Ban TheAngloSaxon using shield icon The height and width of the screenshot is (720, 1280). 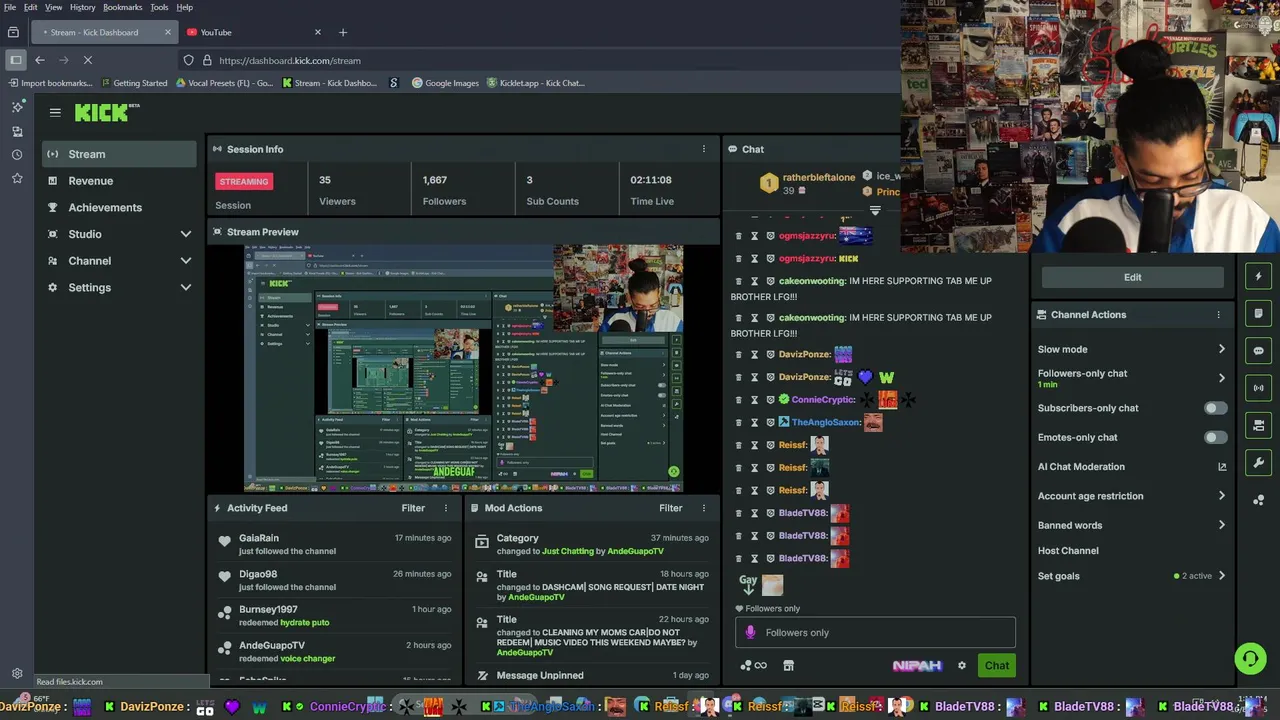(x=770, y=422)
